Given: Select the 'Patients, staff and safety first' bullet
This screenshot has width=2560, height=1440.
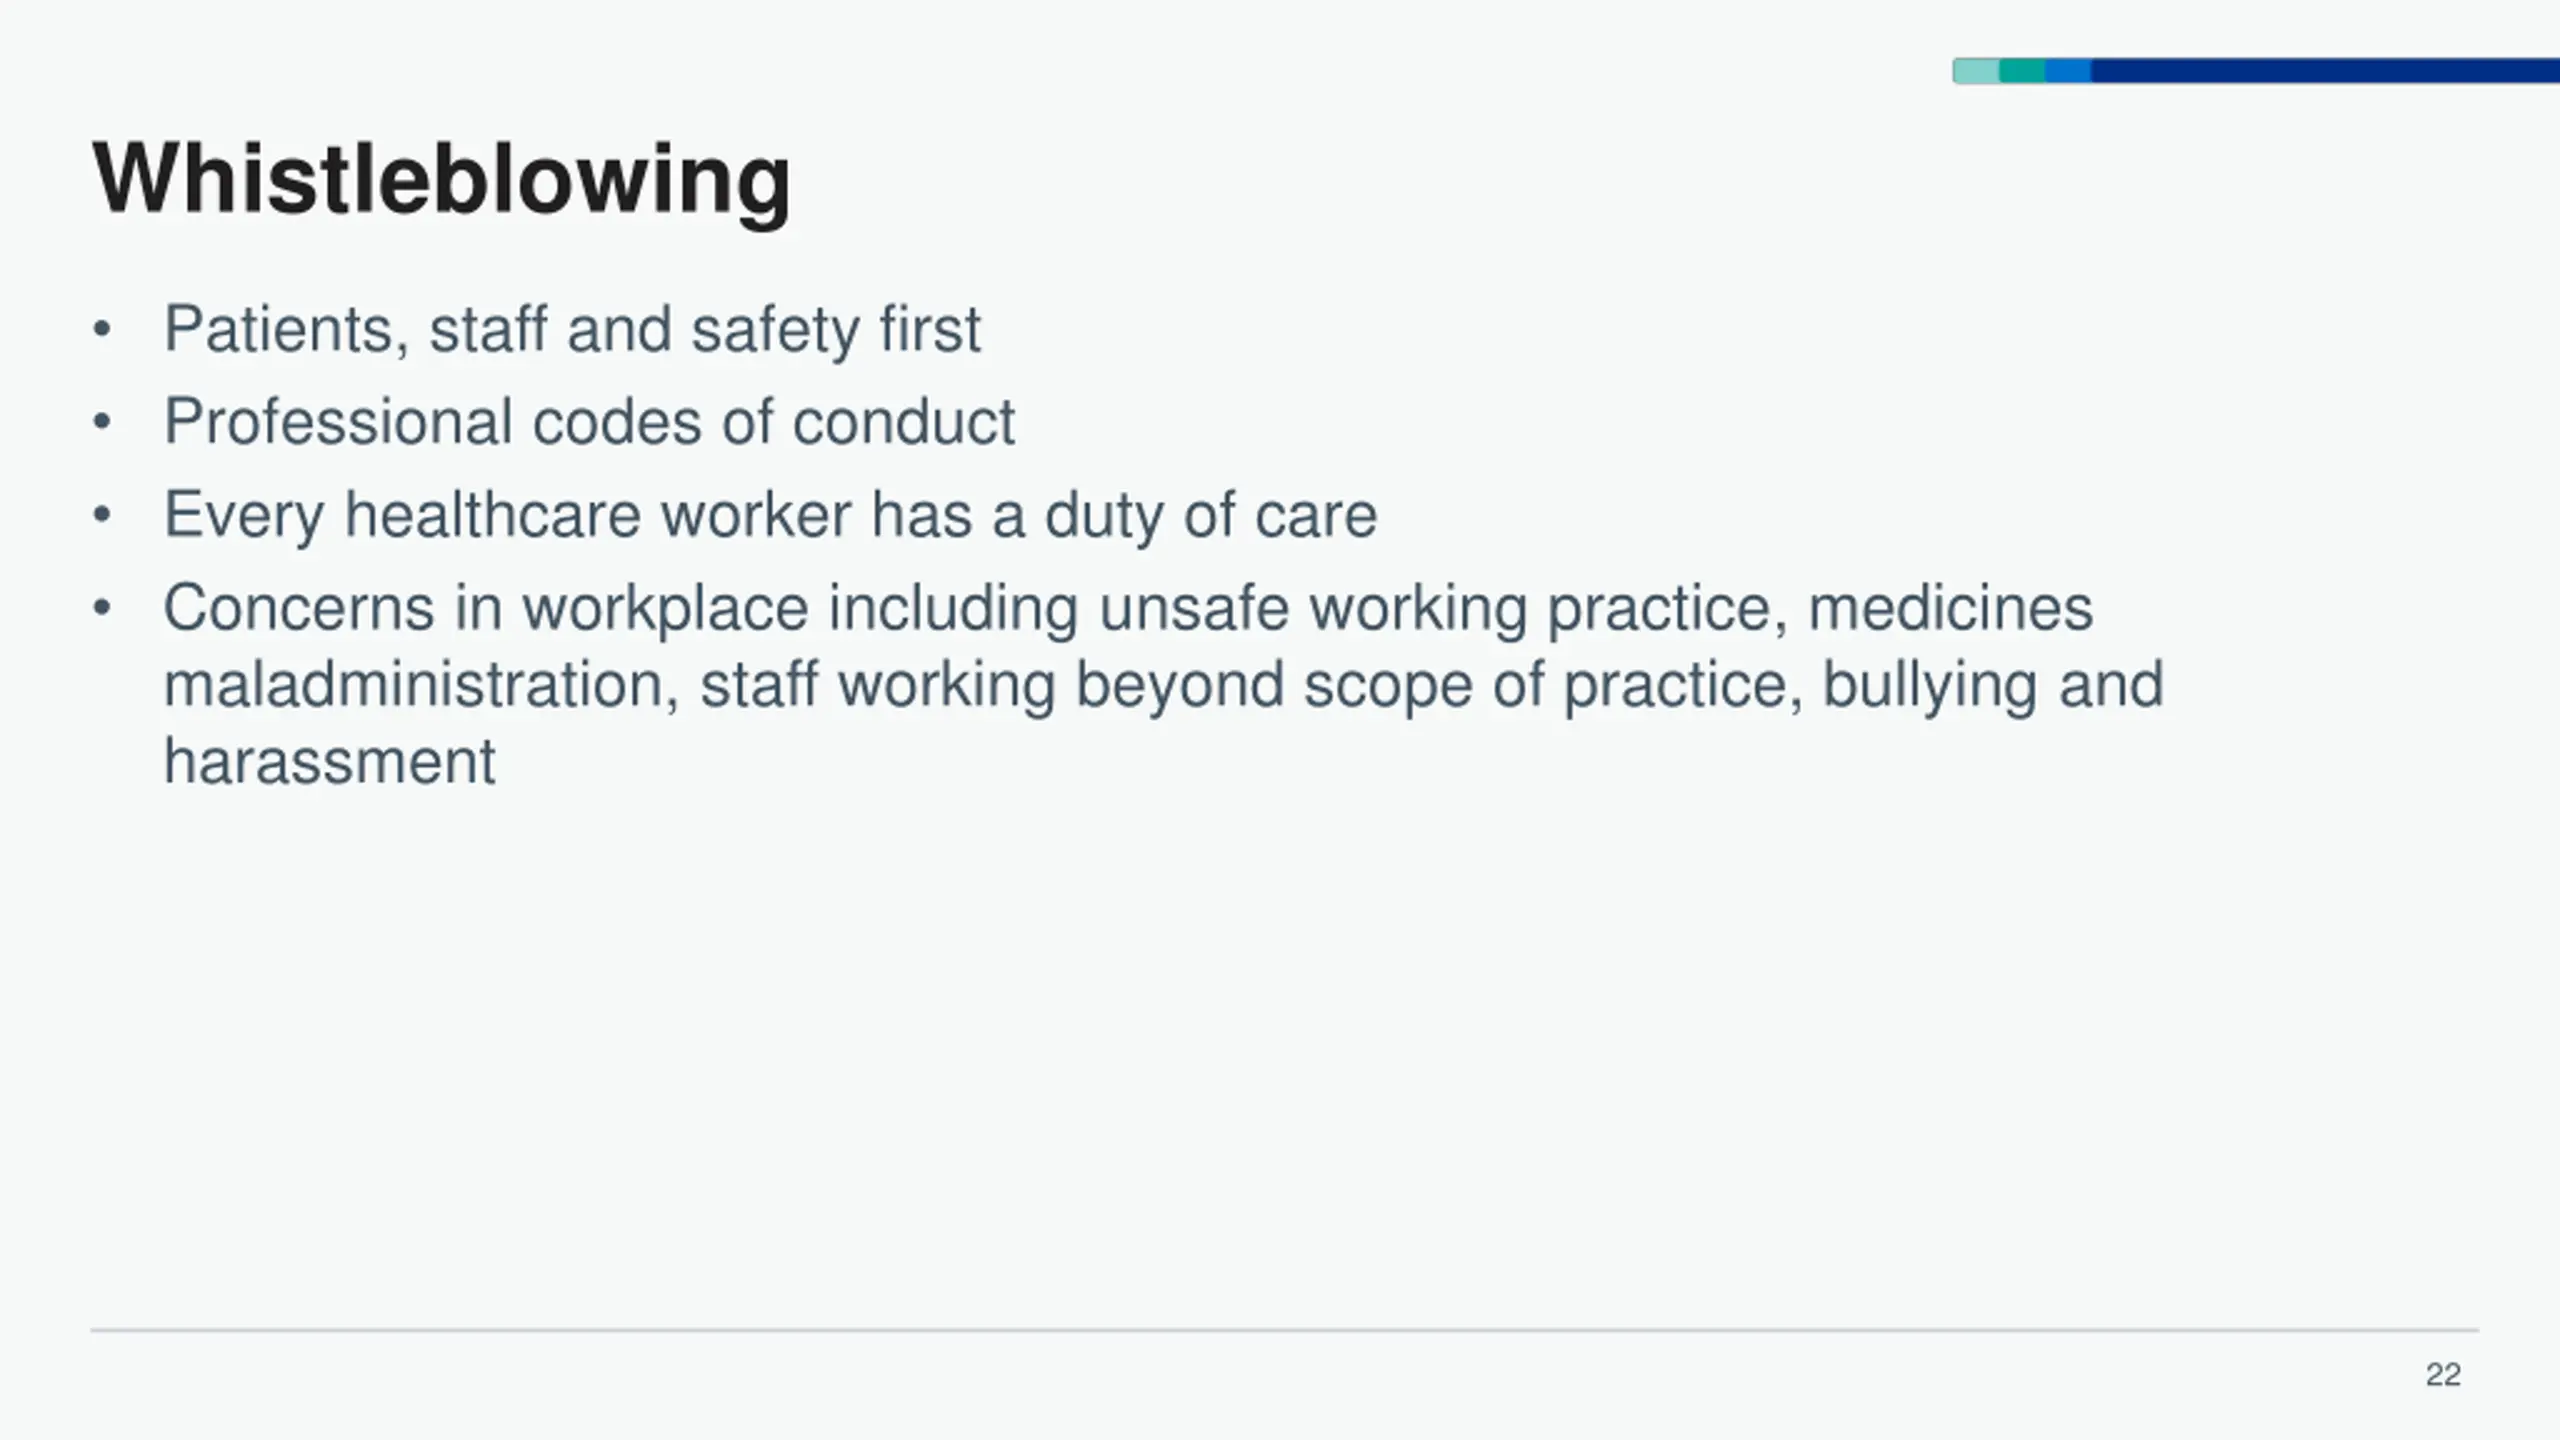Looking at the screenshot, I should [572, 329].
